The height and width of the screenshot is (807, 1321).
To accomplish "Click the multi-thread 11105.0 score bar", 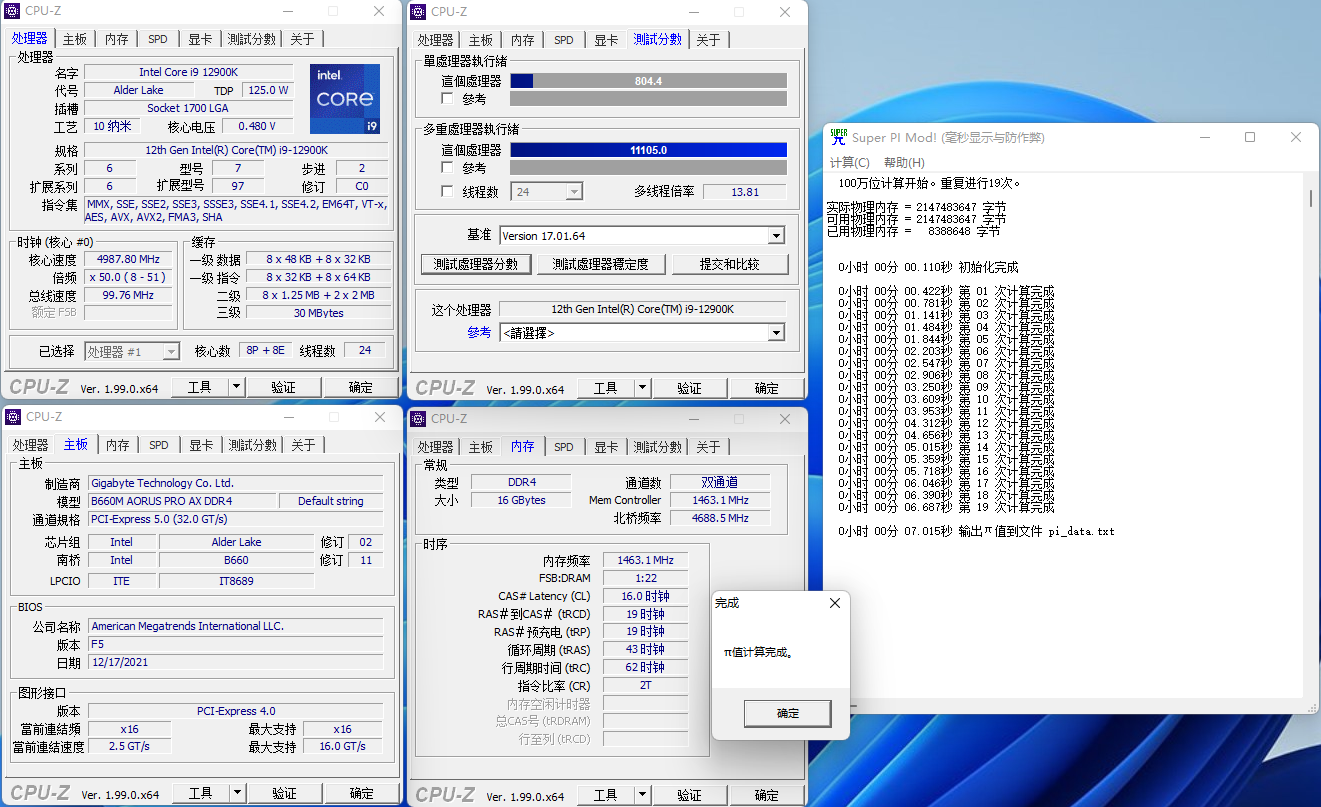I will [x=648, y=150].
